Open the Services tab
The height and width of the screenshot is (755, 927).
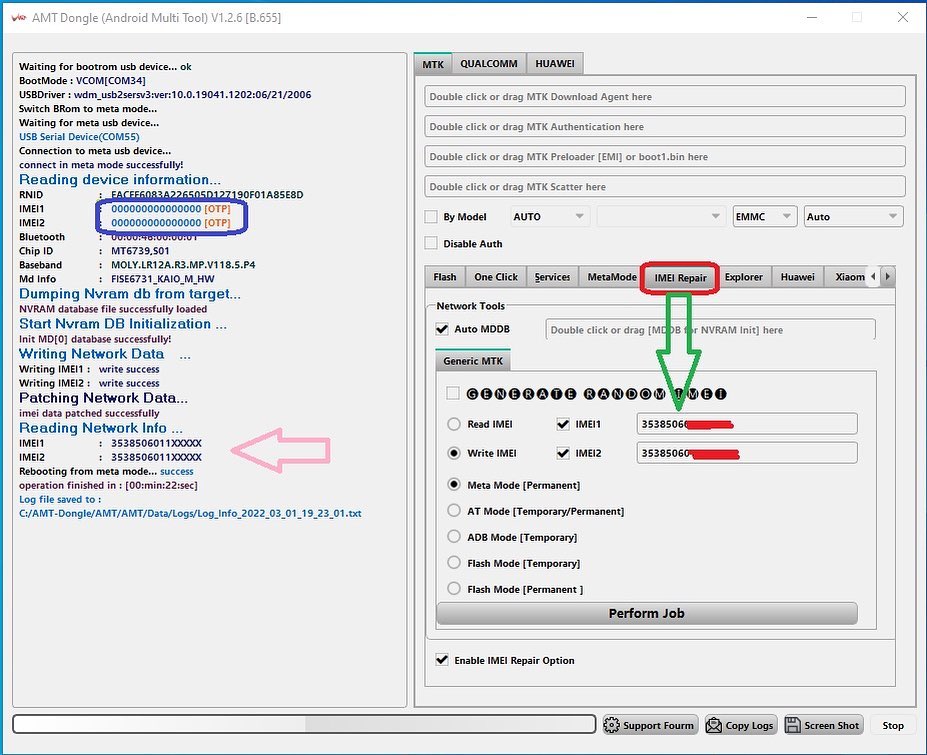point(552,277)
